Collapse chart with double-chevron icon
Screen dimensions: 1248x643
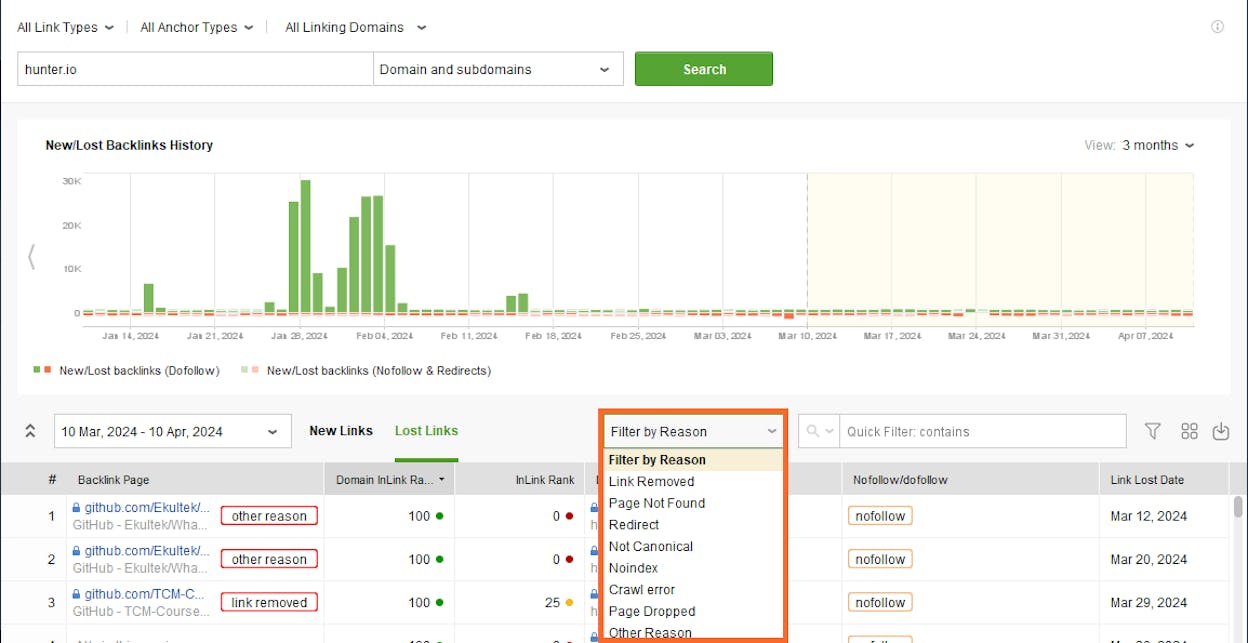click(x=30, y=431)
